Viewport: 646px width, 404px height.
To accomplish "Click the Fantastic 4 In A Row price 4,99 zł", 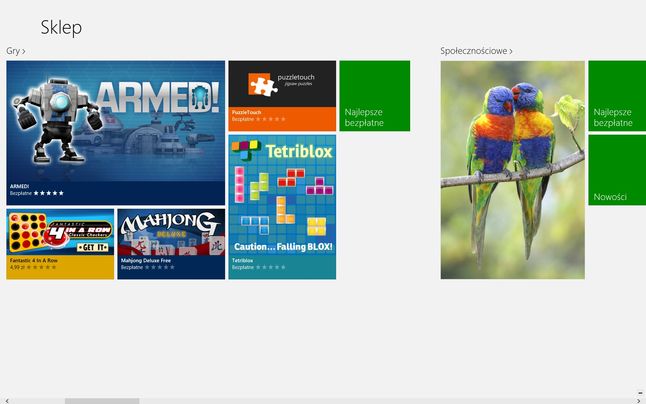I will pyautogui.click(x=17, y=267).
